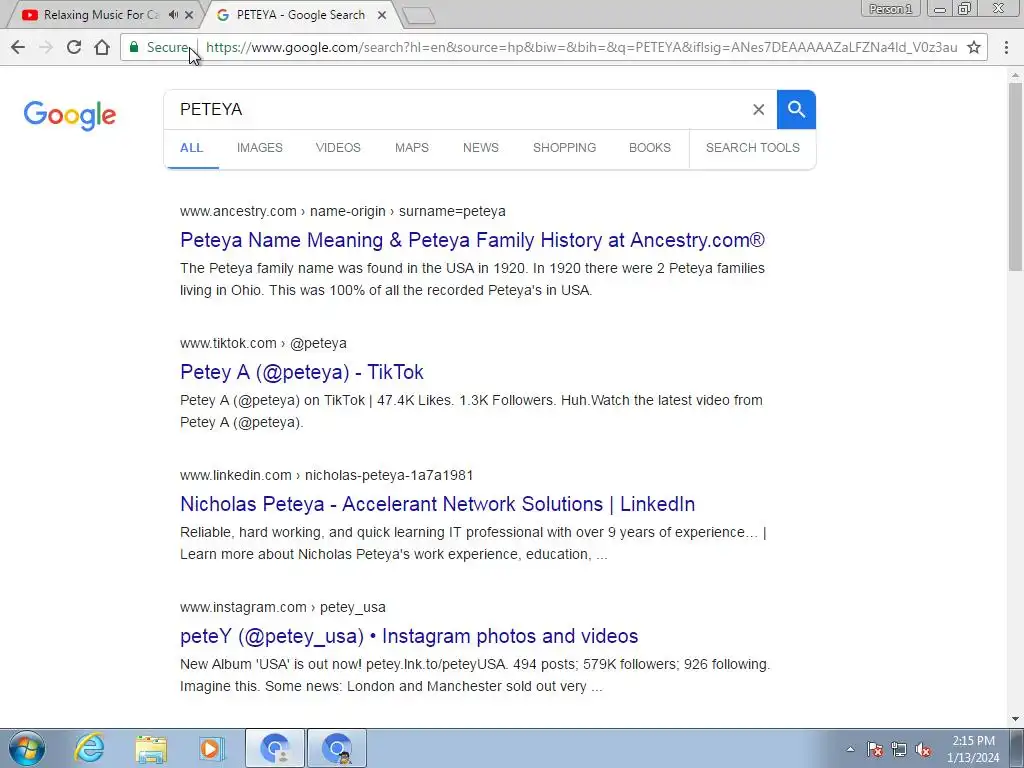
Task: Show hidden tray icons arrow
Action: tap(850, 749)
